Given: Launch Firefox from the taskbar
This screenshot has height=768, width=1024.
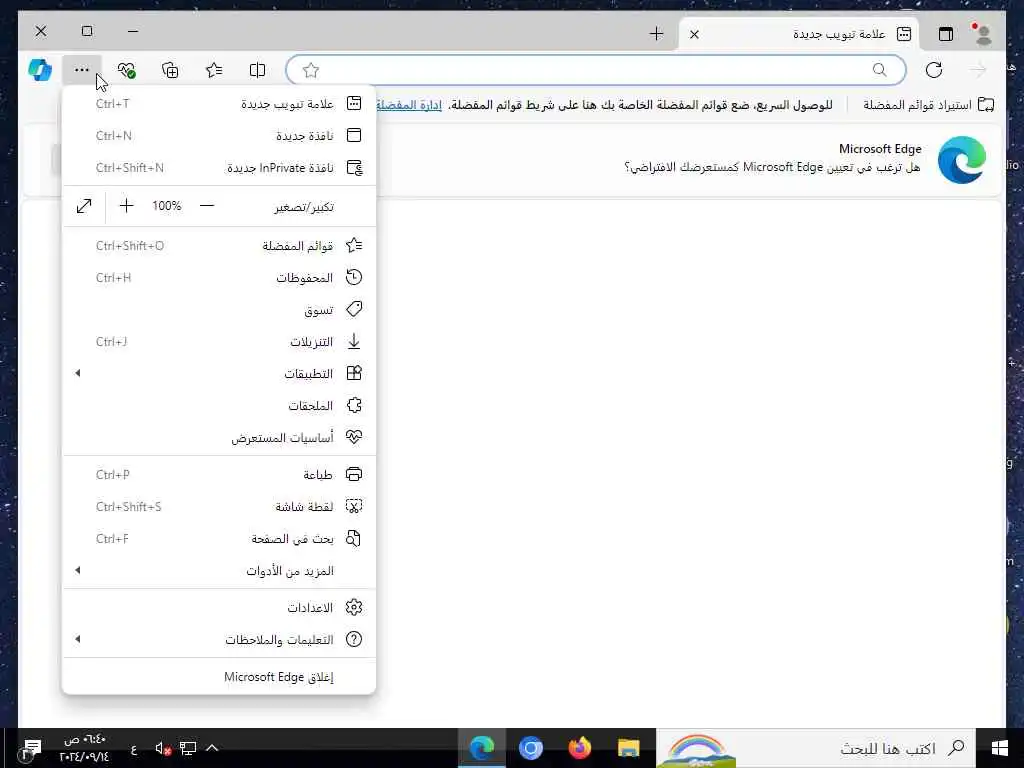Looking at the screenshot, I should tap(579, 748).
